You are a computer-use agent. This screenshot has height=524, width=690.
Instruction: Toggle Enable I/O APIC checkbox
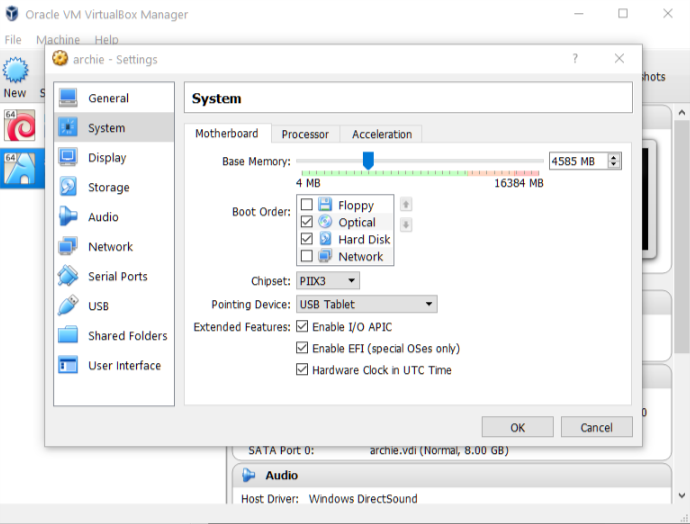point(302,326)
